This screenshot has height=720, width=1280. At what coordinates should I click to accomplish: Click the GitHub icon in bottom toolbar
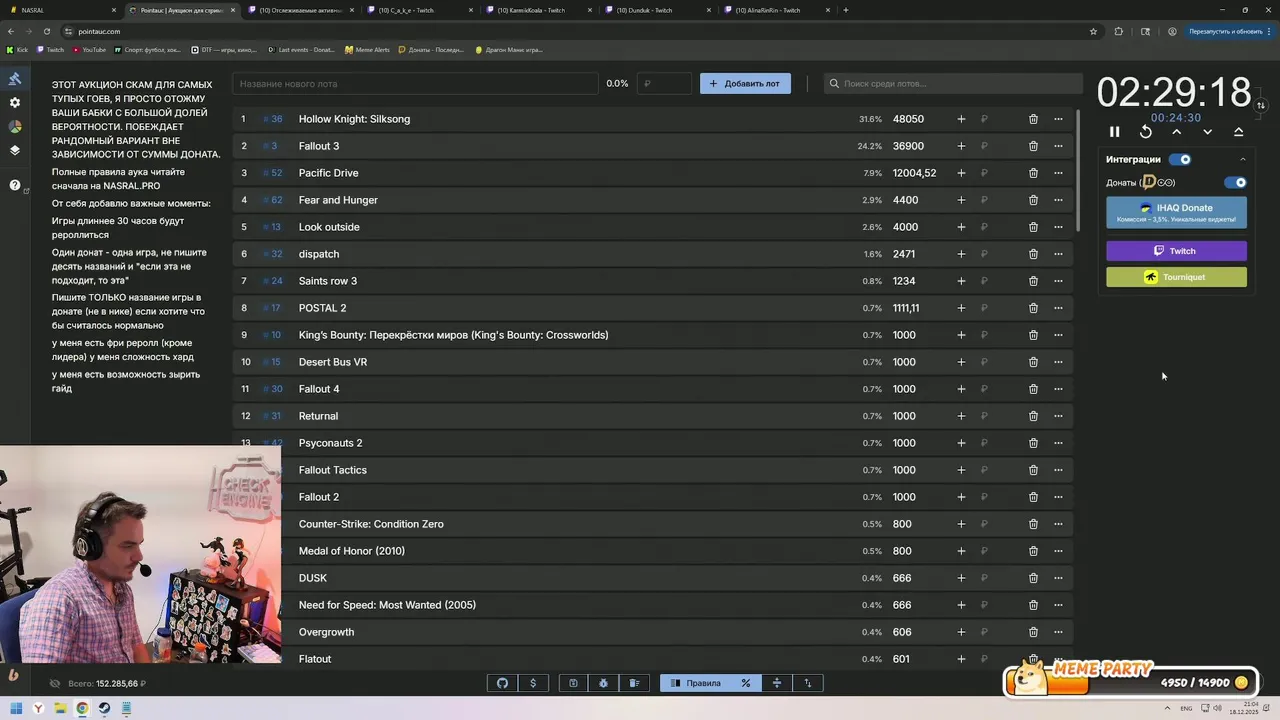[502, 683]
